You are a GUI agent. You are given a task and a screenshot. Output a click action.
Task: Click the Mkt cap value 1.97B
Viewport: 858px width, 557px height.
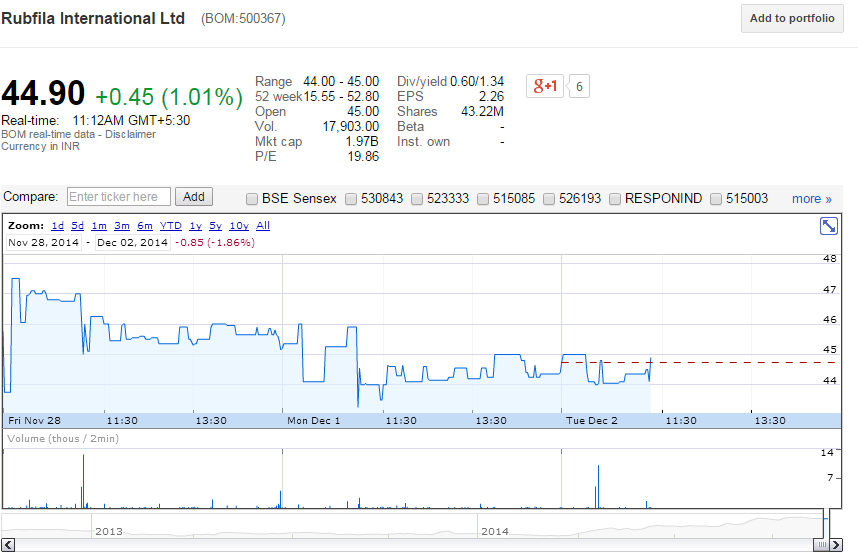pyautogui.click(x=362, y=141)
